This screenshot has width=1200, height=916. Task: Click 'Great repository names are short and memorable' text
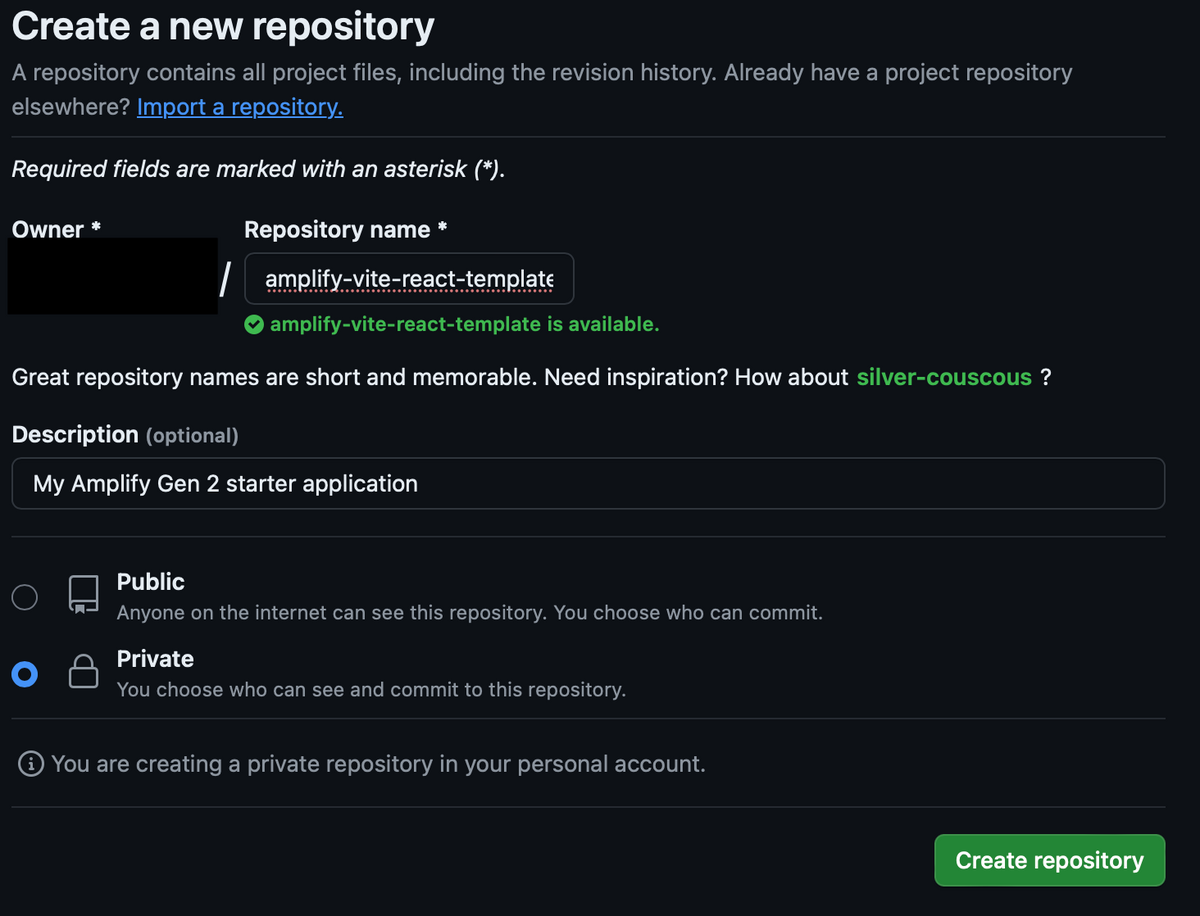coord(274,377)
